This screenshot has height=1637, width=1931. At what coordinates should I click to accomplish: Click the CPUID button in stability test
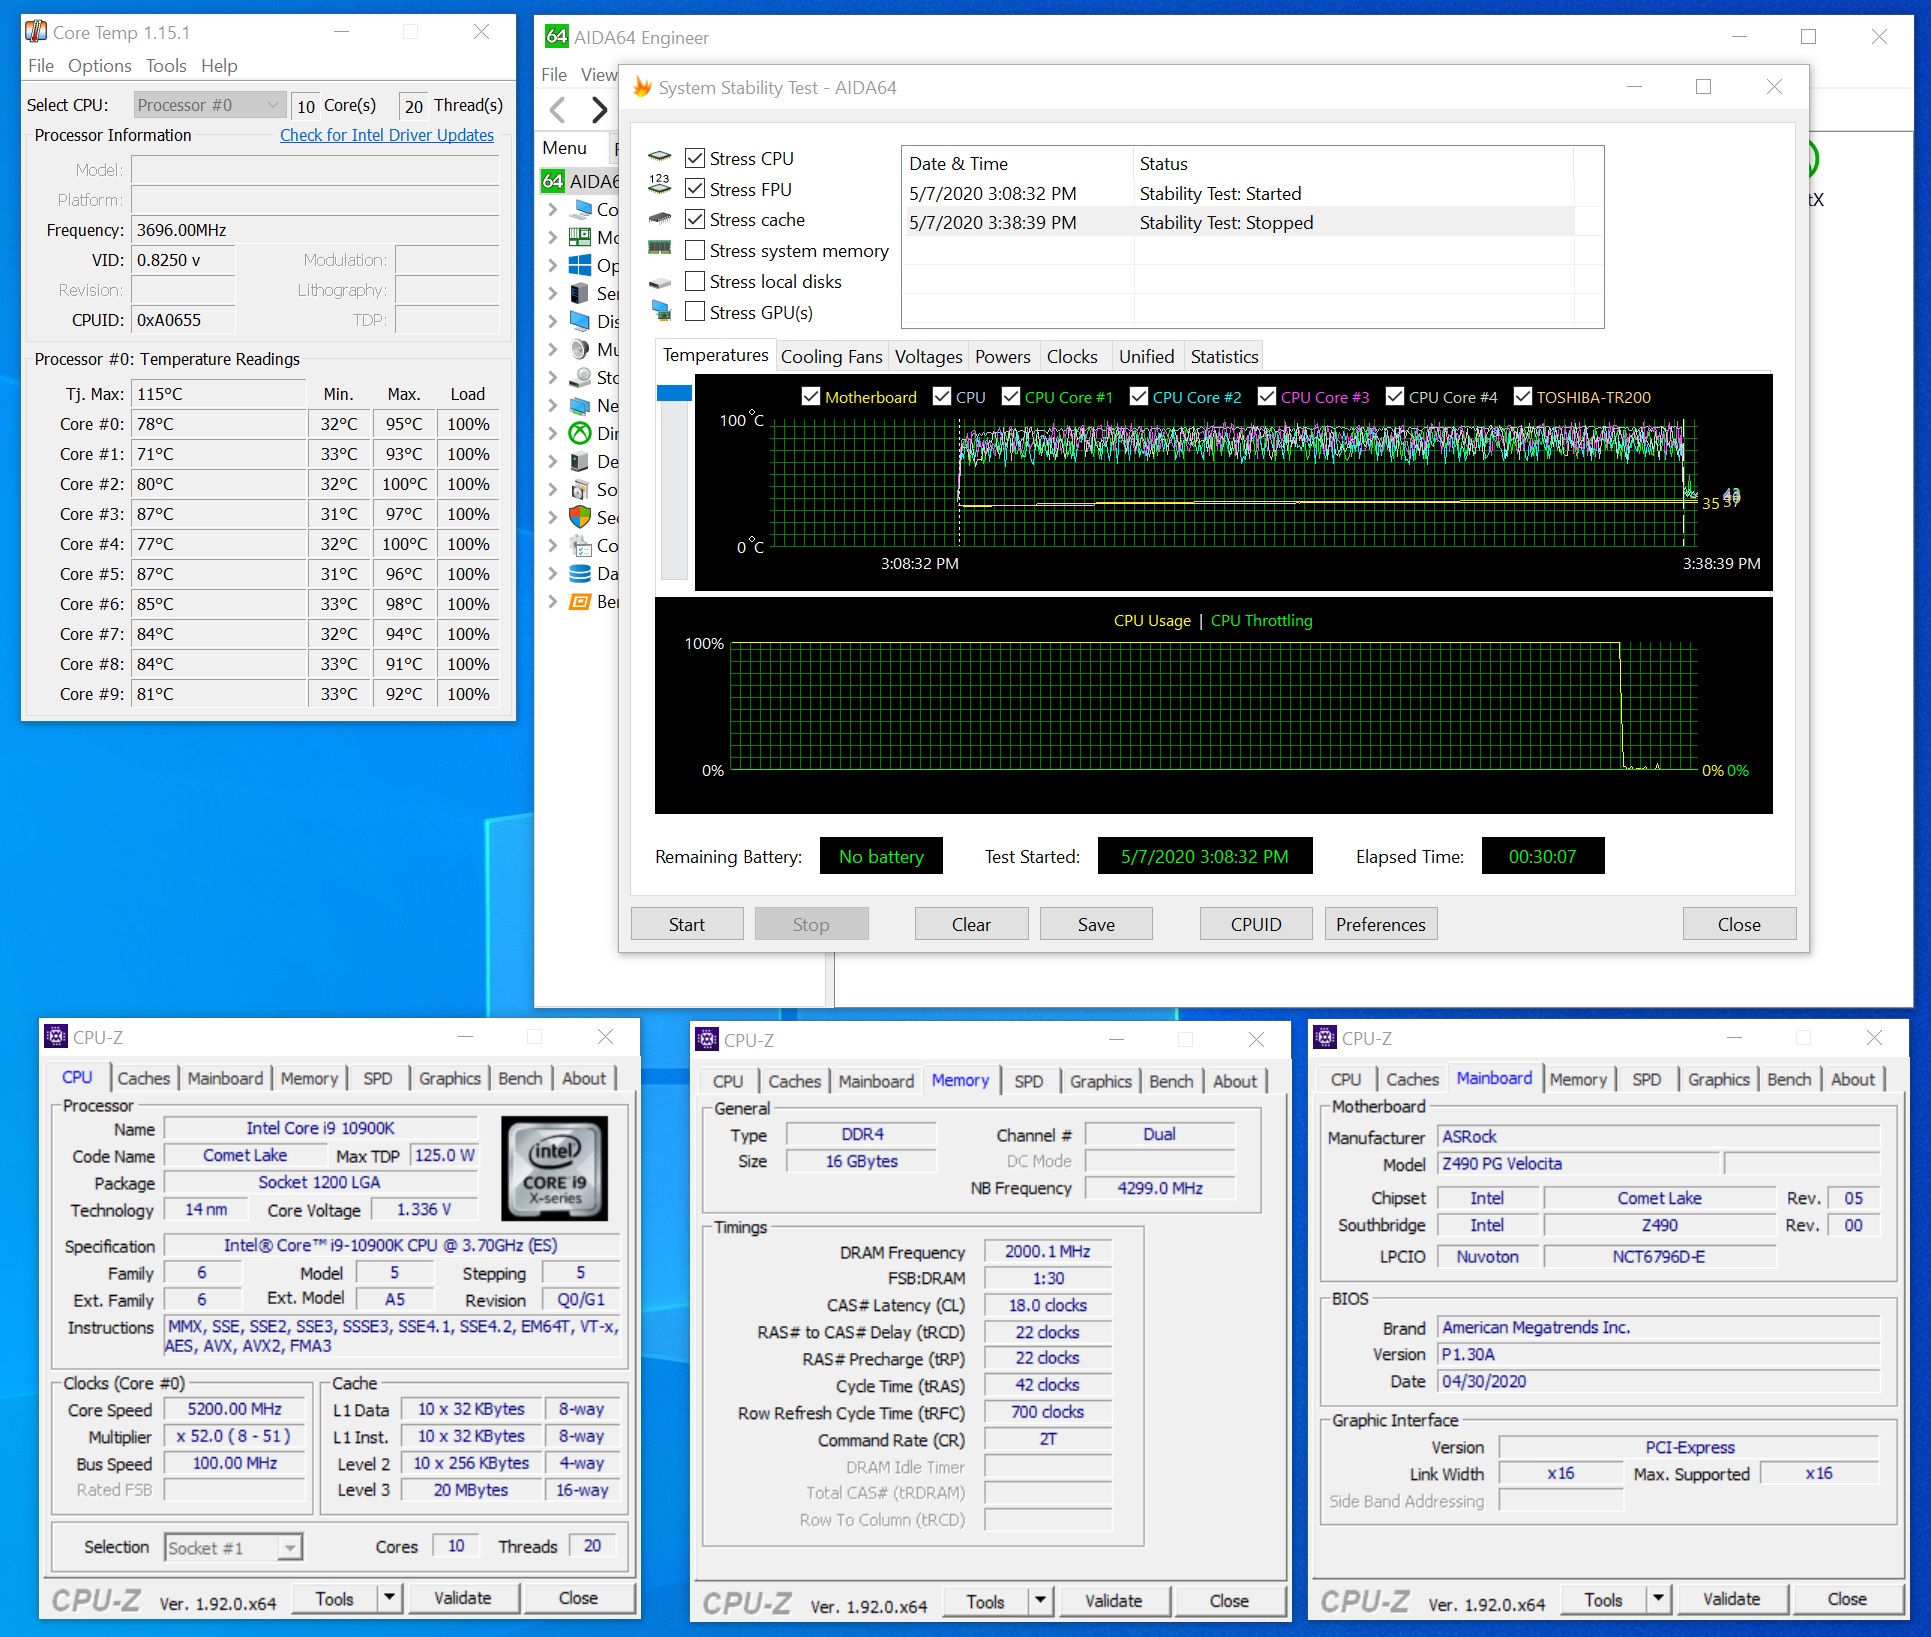[x=1256, y=924]
